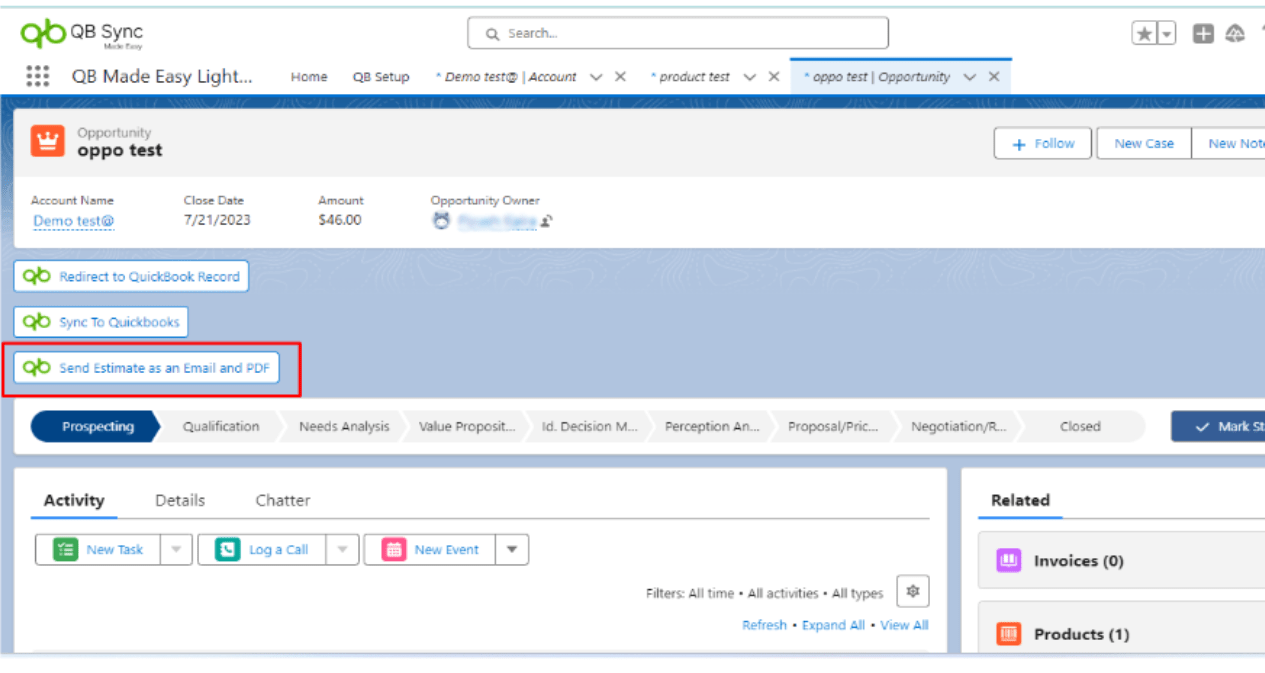Expand the product test tab chevron

[x=750, y=76]
